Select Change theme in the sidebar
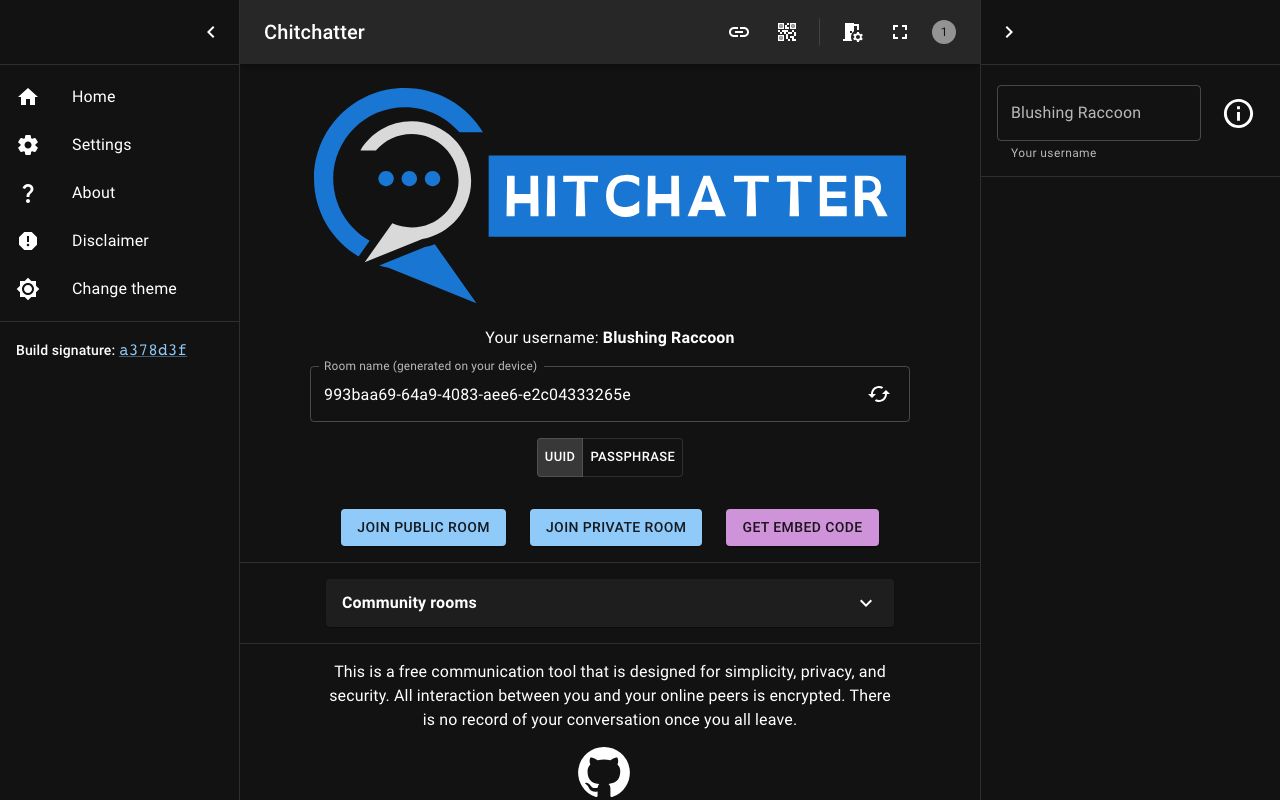The height and width of the screenshot is (800, 1280). [120, 289]
